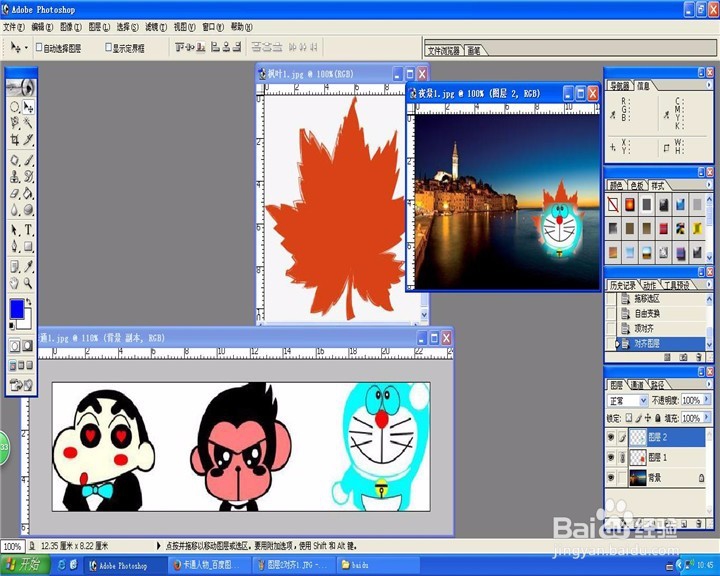The height and width of the screenshot is (576, 720).
Task: Click the blue foreground color swatch
Action: point(17,309)
